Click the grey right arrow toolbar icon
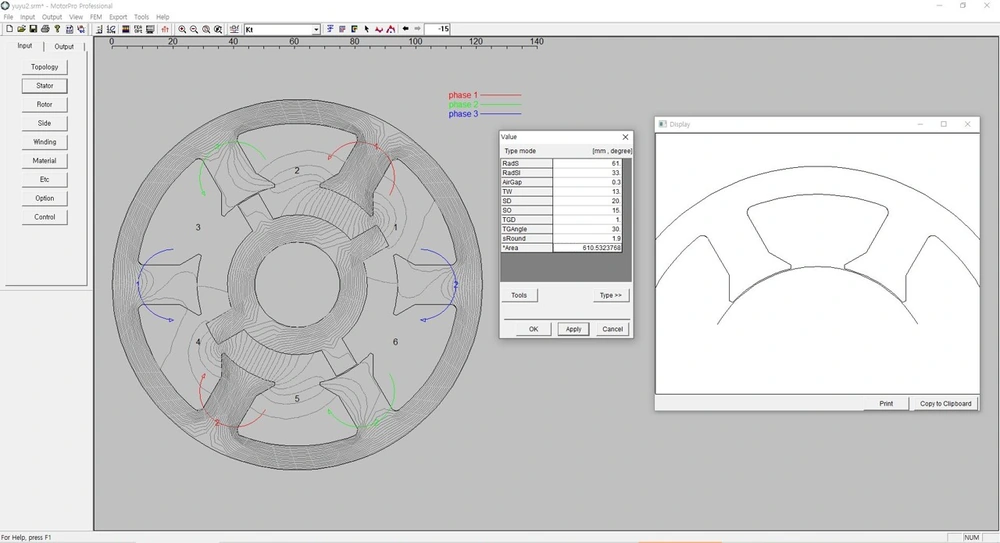This screenshot has height=543, width=1000. click(417, 29)
